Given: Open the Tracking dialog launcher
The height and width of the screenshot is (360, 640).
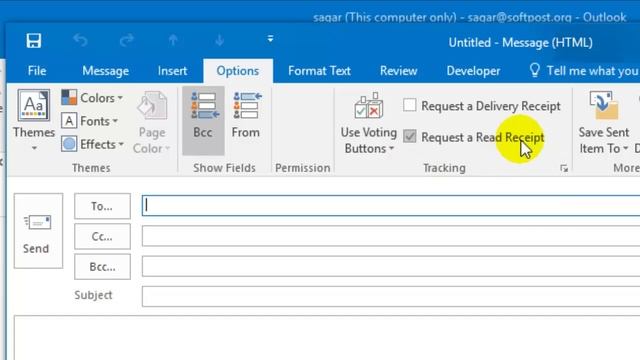Looking at the screenshot, I should point(564,168).
